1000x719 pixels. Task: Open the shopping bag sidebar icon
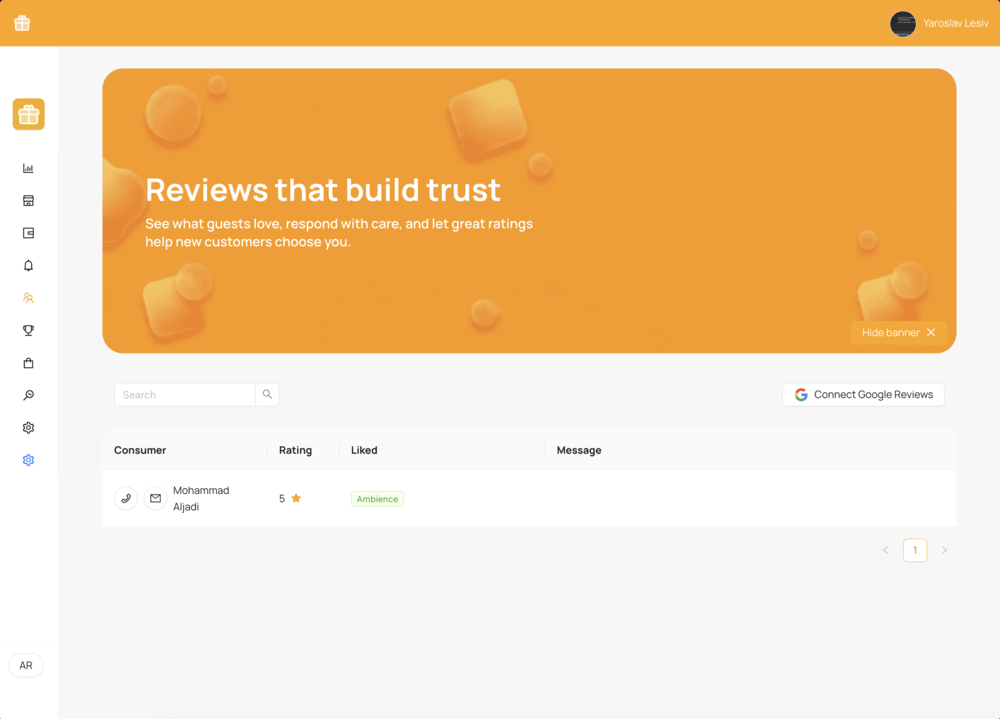[28, 363]
